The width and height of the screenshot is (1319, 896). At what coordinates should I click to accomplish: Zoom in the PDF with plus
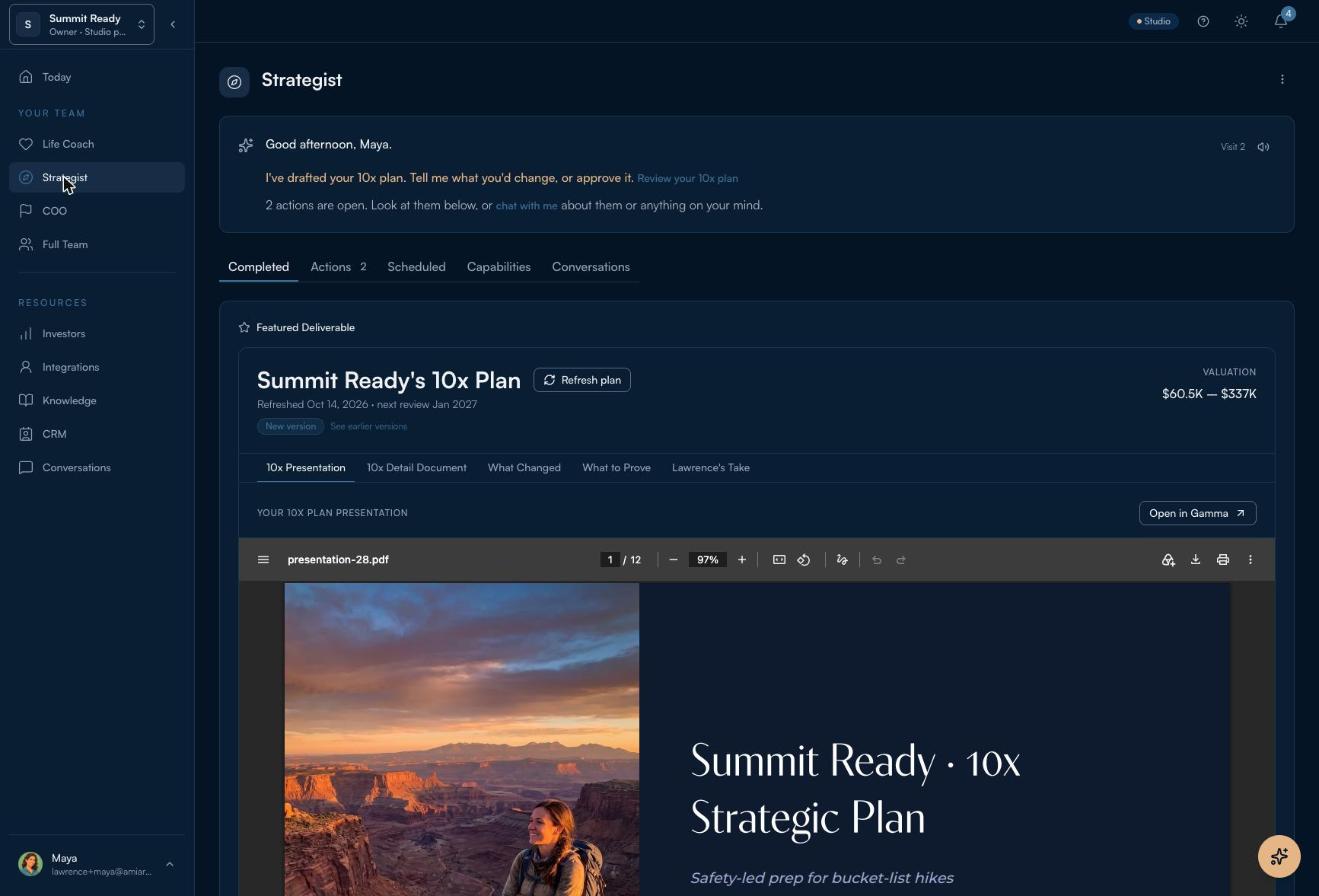point(742,560)
